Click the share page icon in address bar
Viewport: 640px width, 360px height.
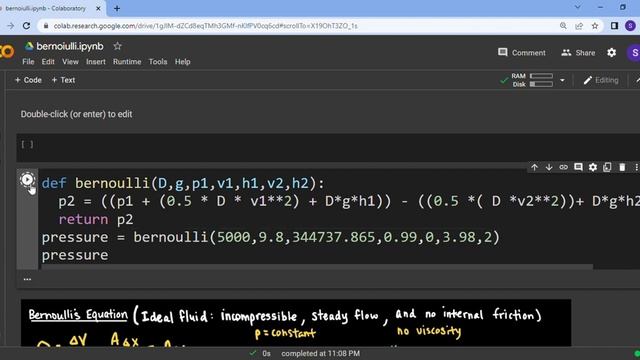click(x=579, y=26)
